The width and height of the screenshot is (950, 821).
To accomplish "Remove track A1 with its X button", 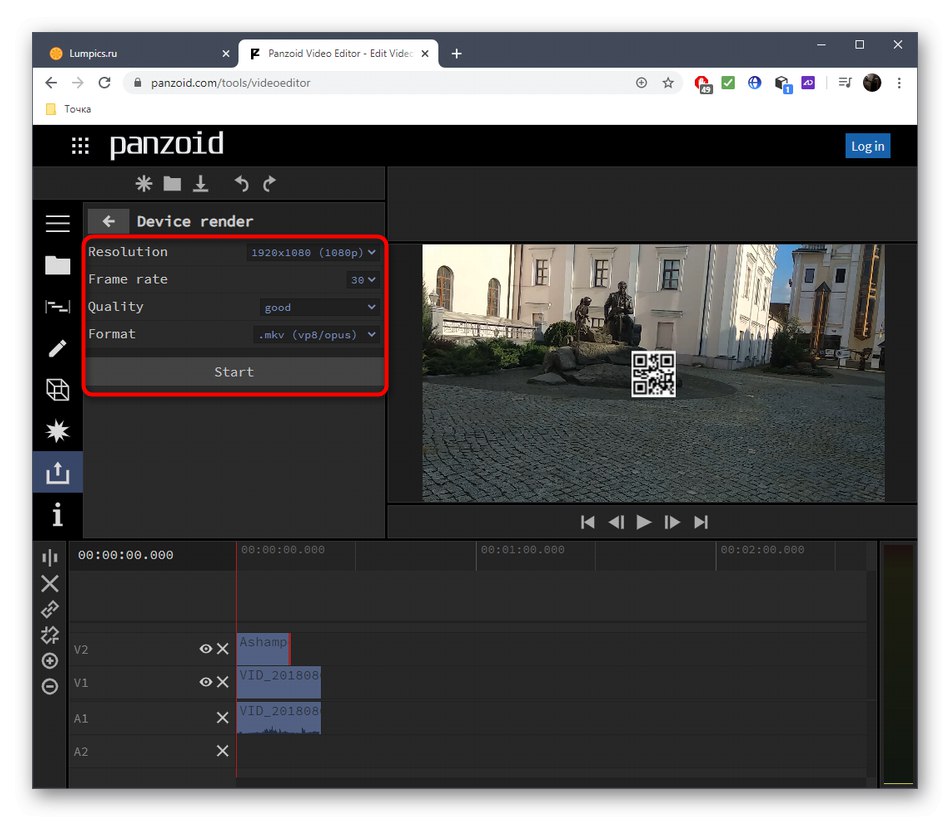I will pos(222,717).
